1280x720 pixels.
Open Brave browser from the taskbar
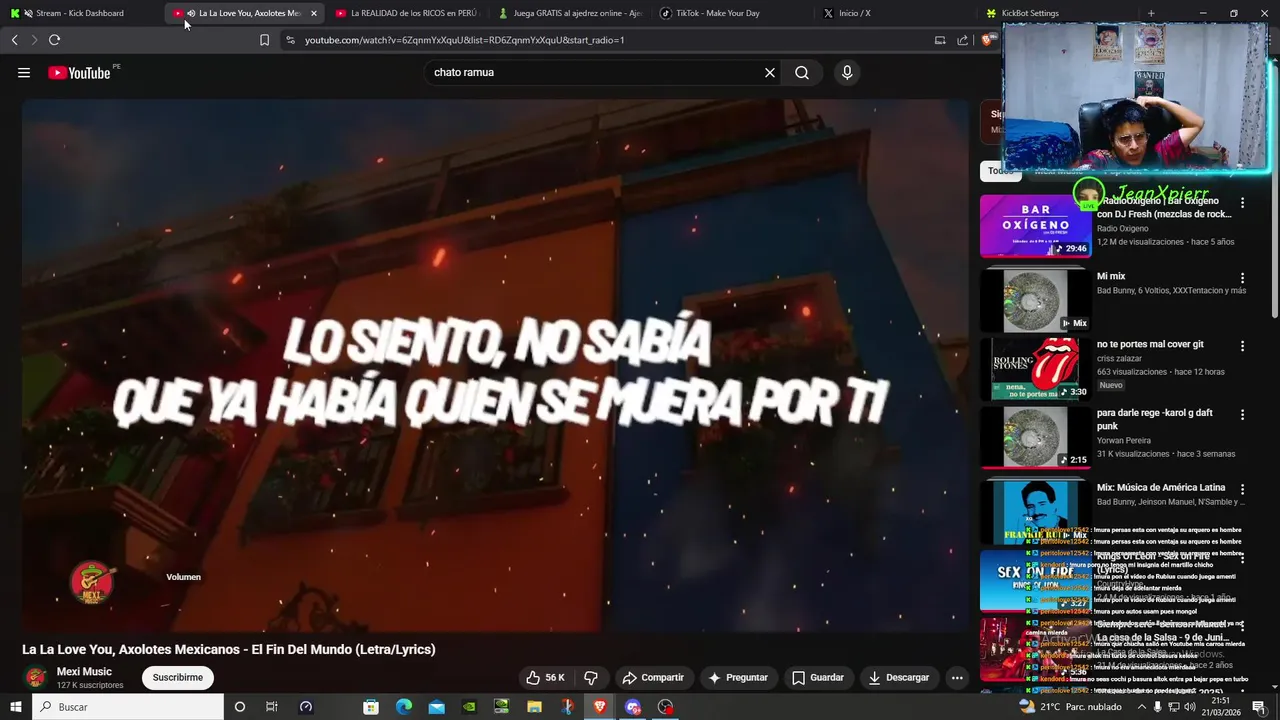point(600,707)
